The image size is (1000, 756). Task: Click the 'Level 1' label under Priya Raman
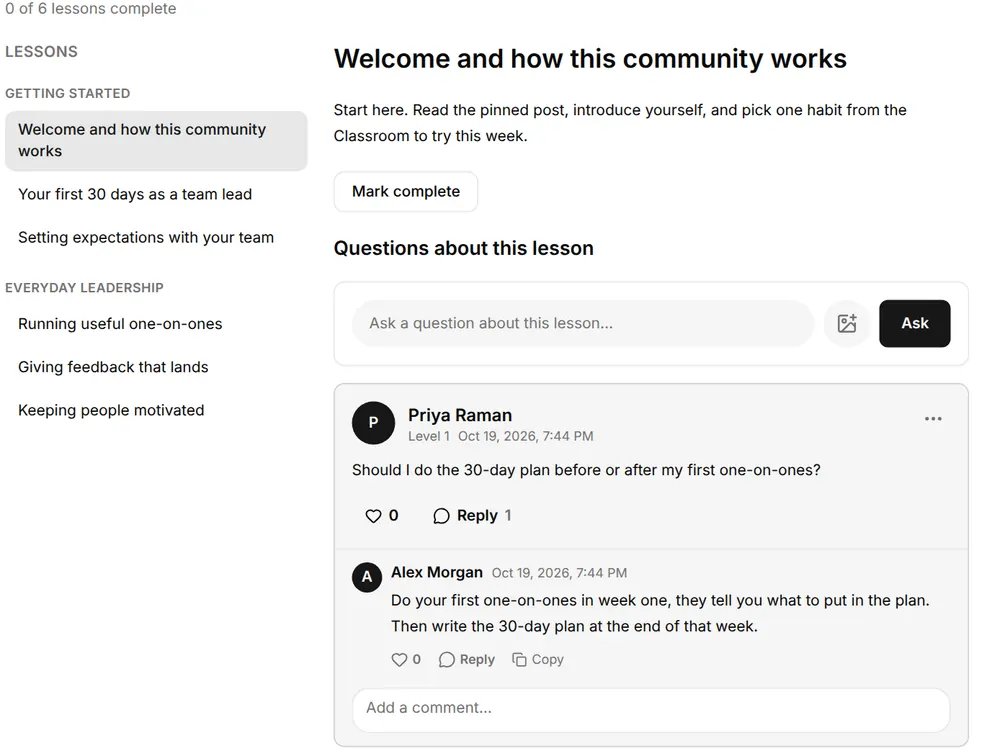click(429, 436)
